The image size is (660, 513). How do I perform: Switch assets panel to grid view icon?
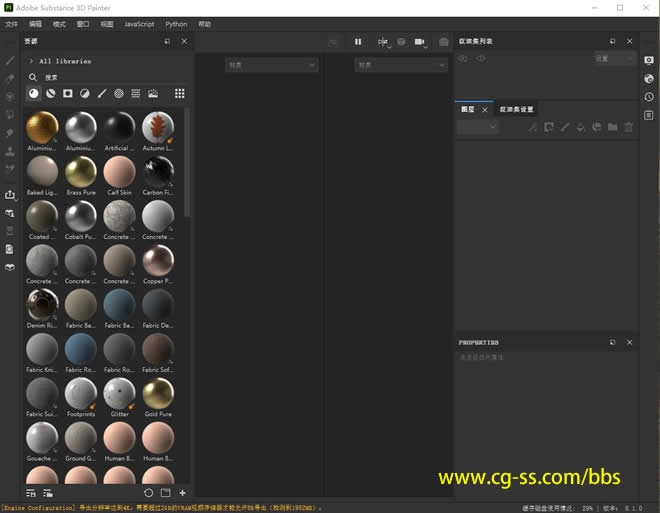tap(180, 94)
